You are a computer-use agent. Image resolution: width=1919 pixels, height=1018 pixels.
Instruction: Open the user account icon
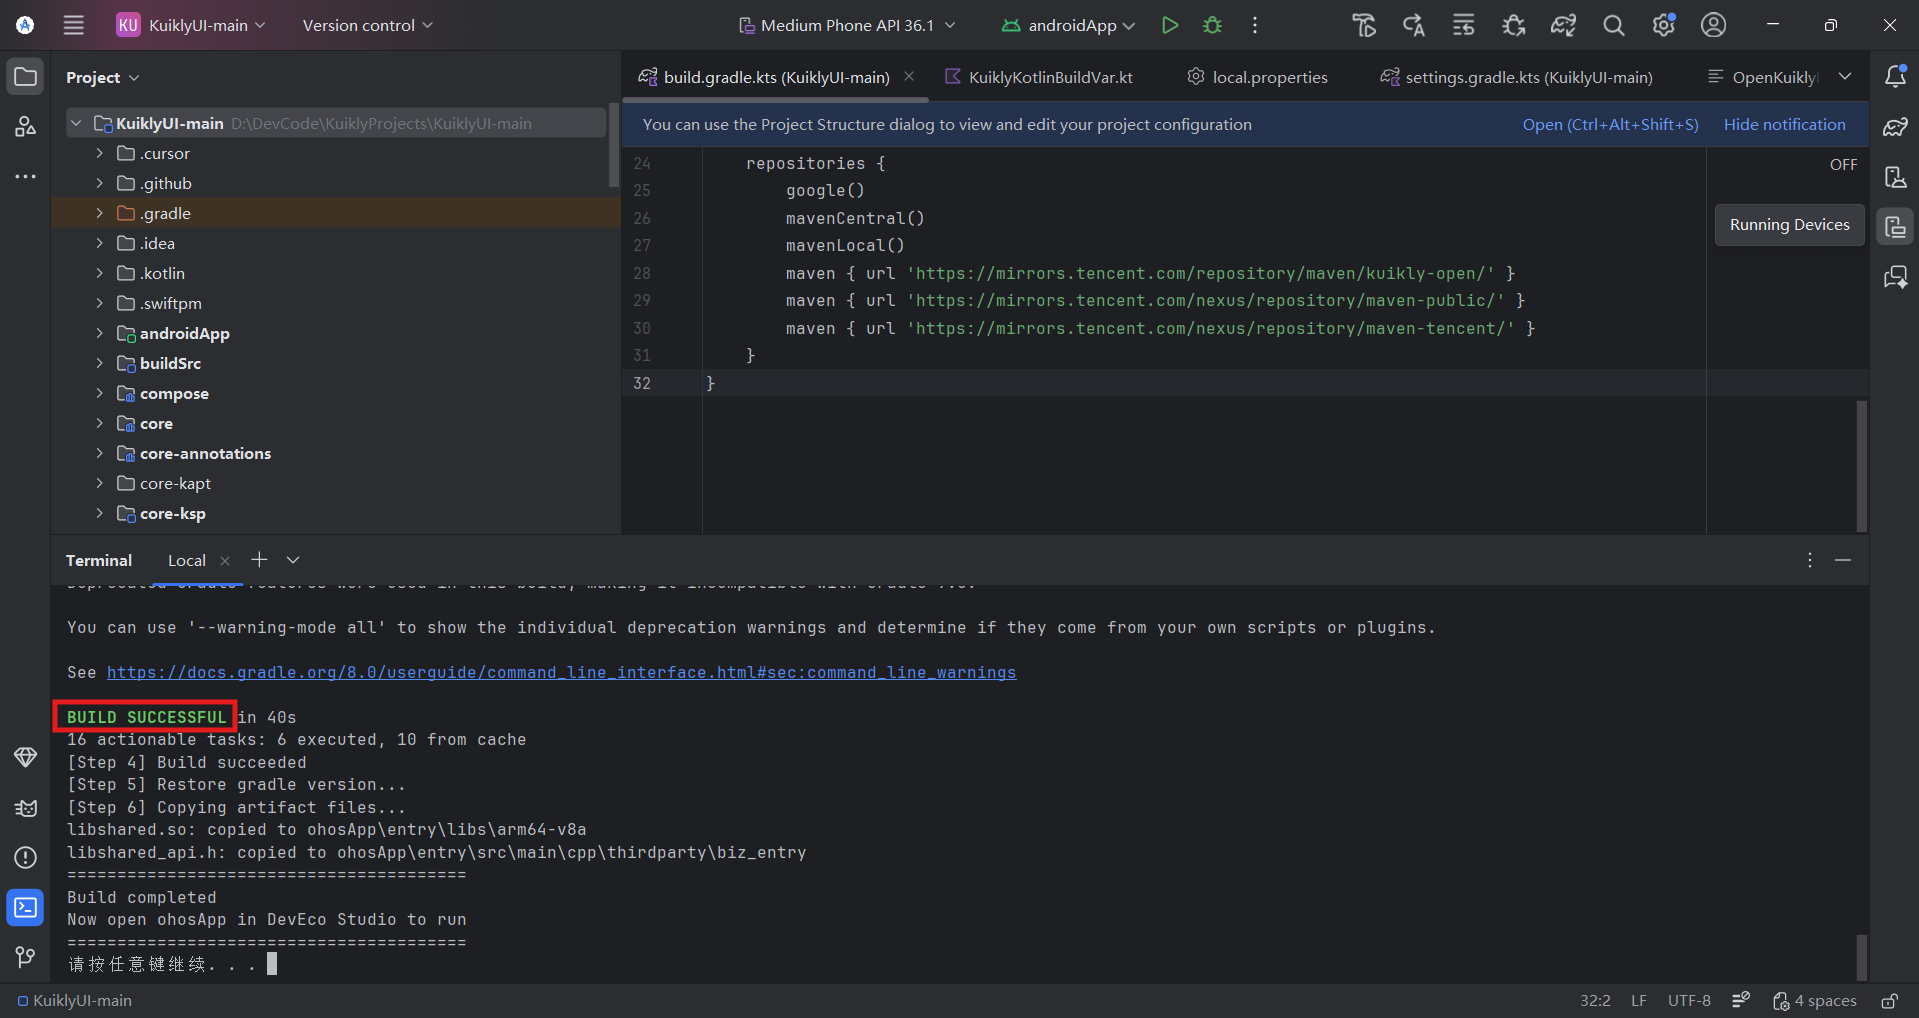[1713, 25]
